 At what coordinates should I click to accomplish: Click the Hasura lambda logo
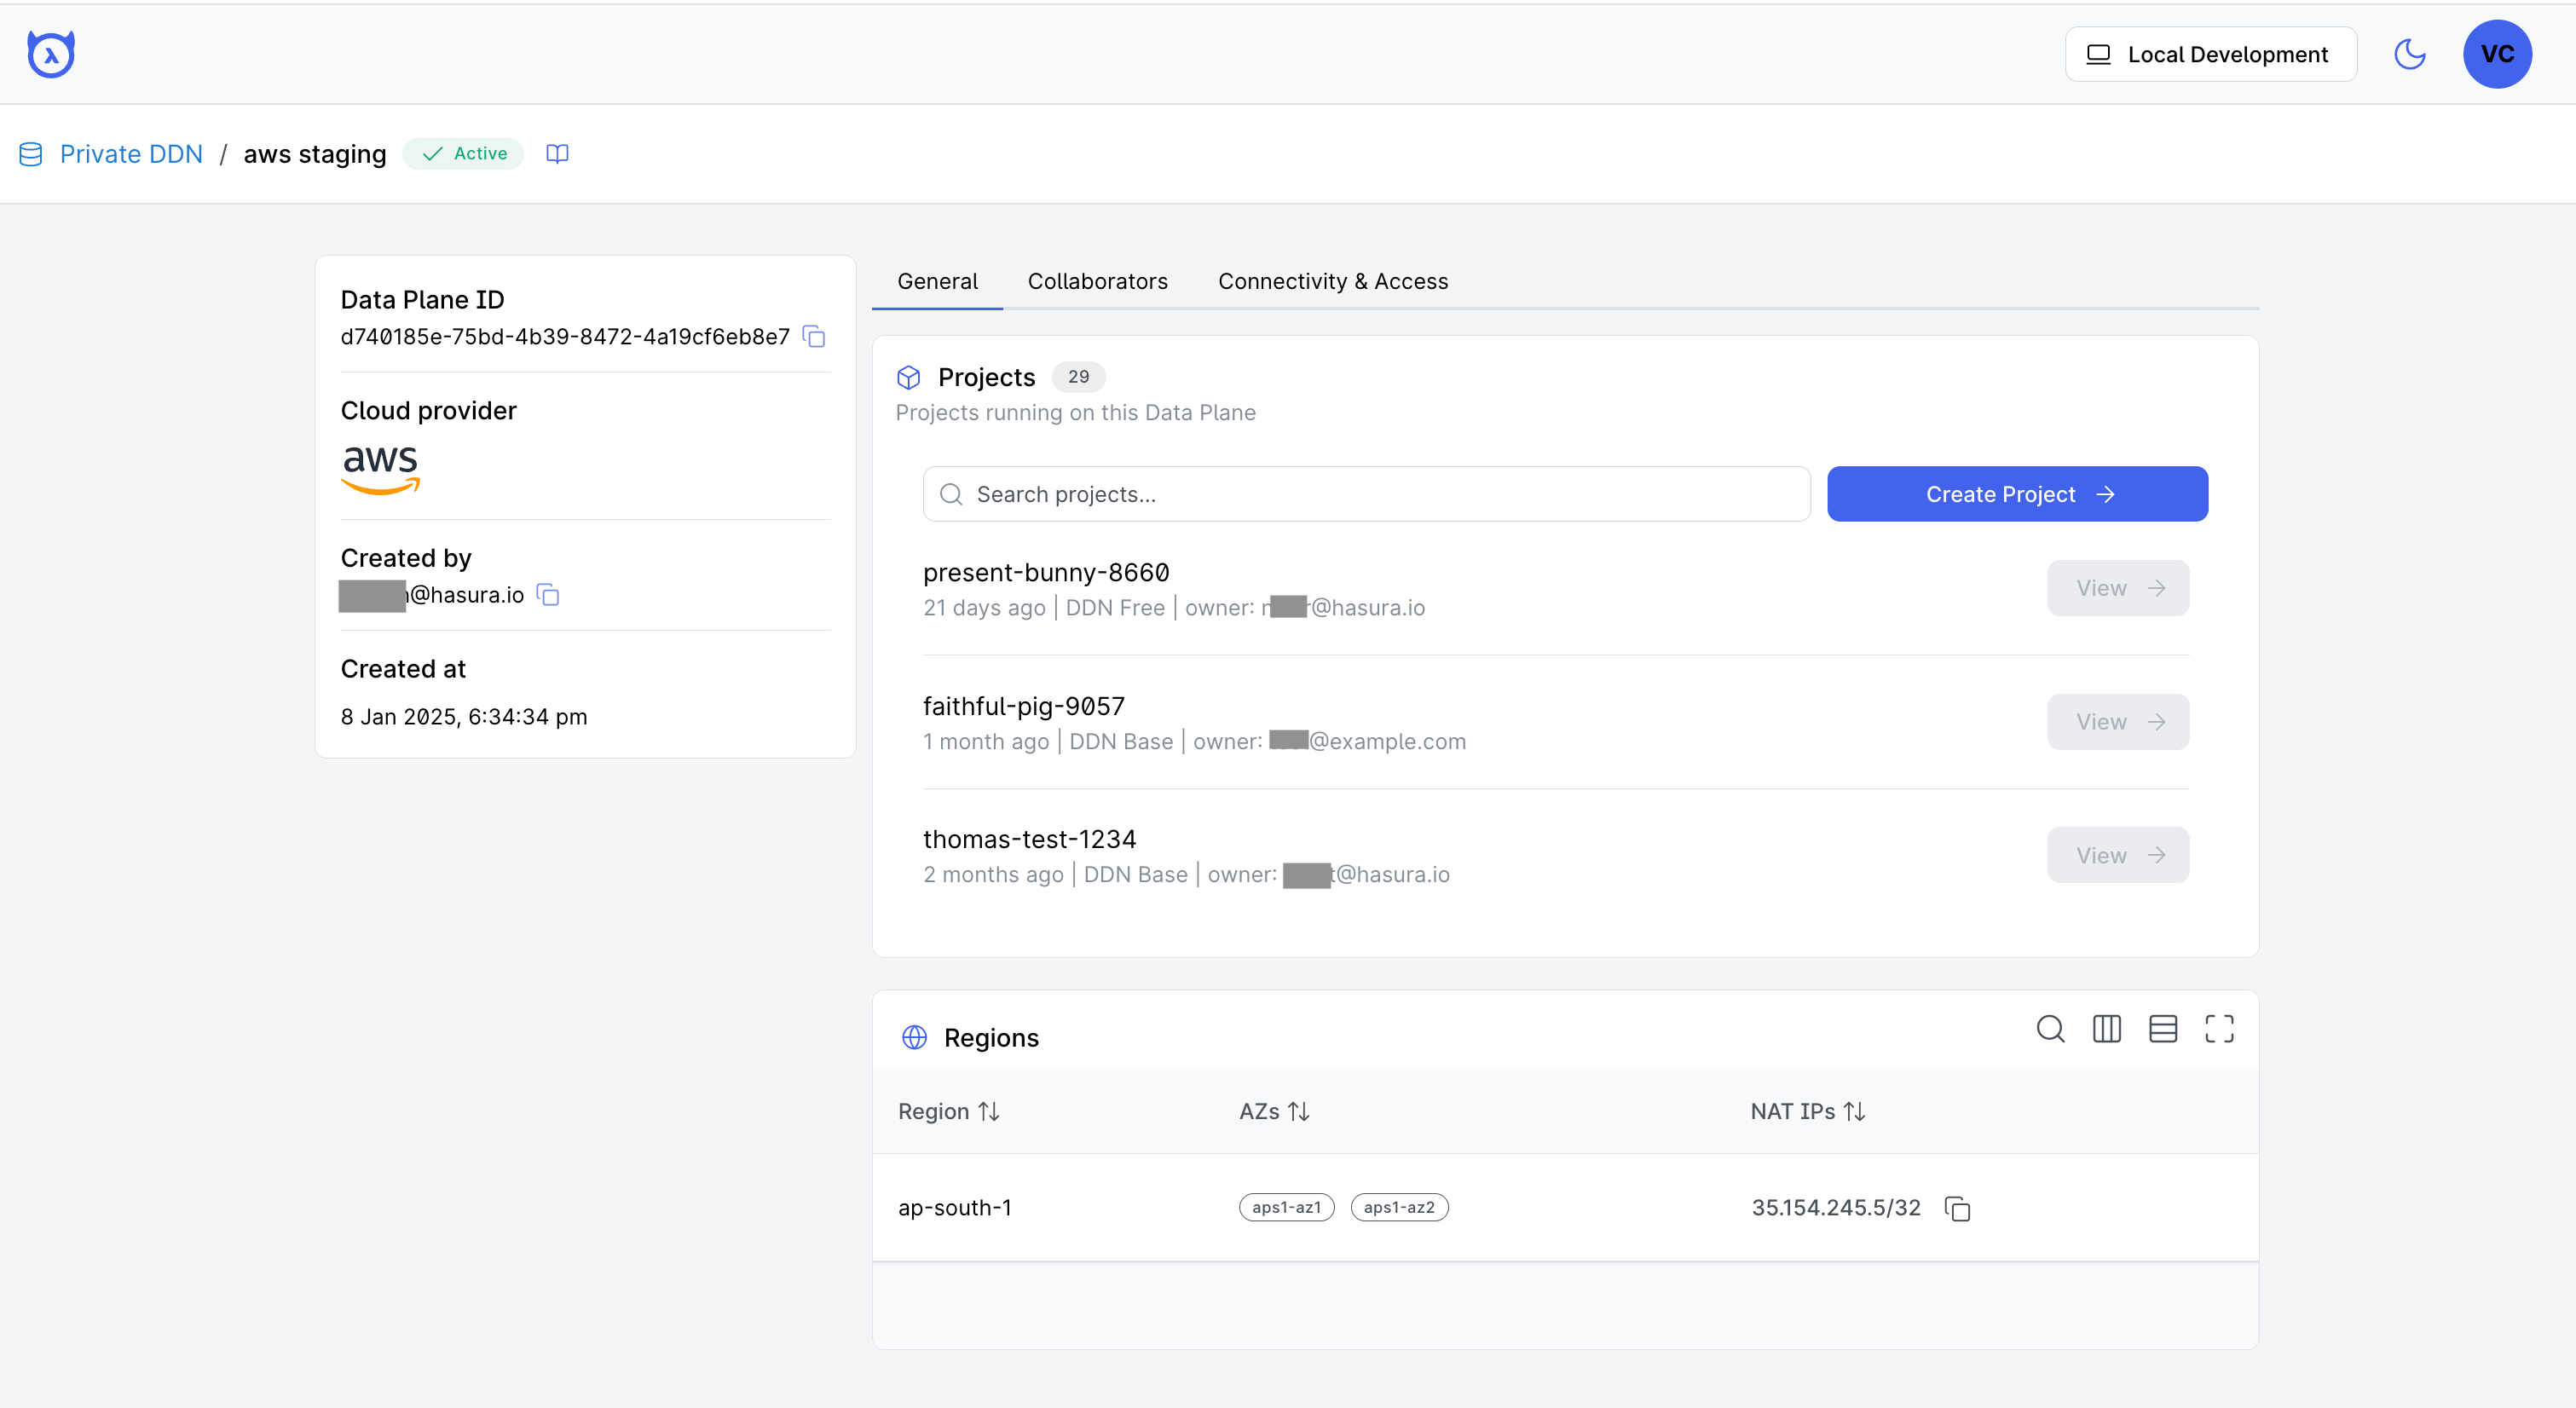51,54
